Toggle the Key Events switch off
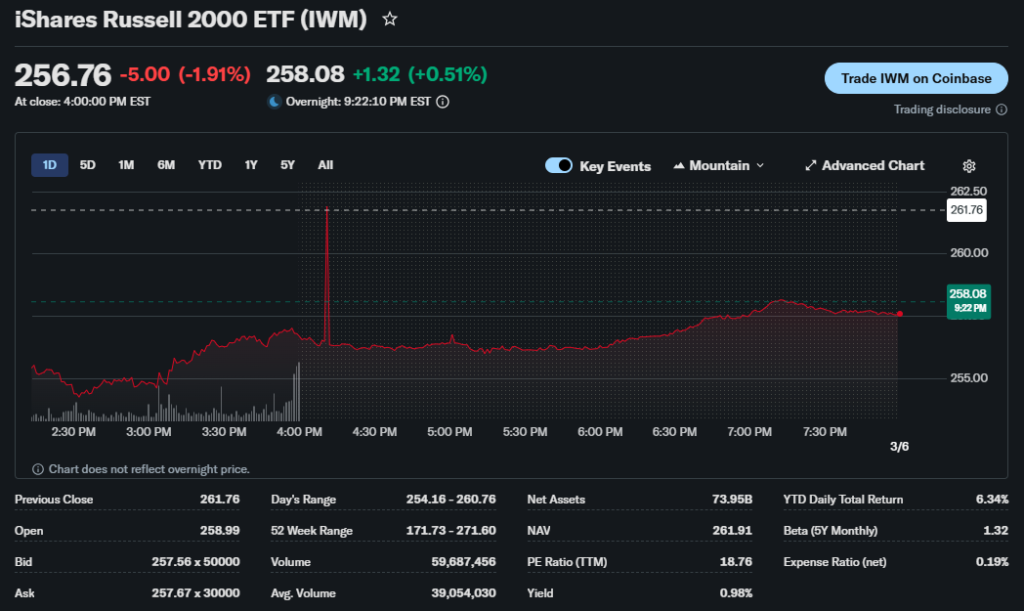1024x611 pixels. pos(558,166)
